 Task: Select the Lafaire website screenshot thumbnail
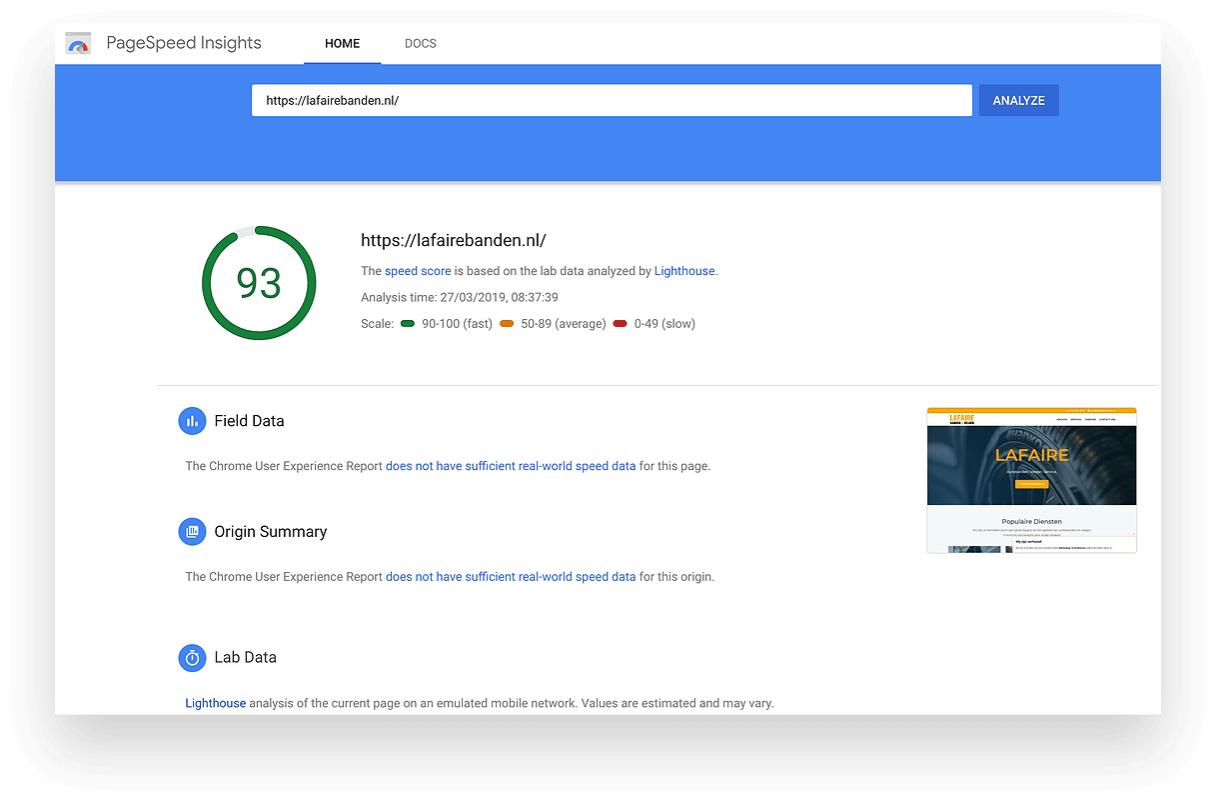pyautogui.click(x=1031, y=480)
